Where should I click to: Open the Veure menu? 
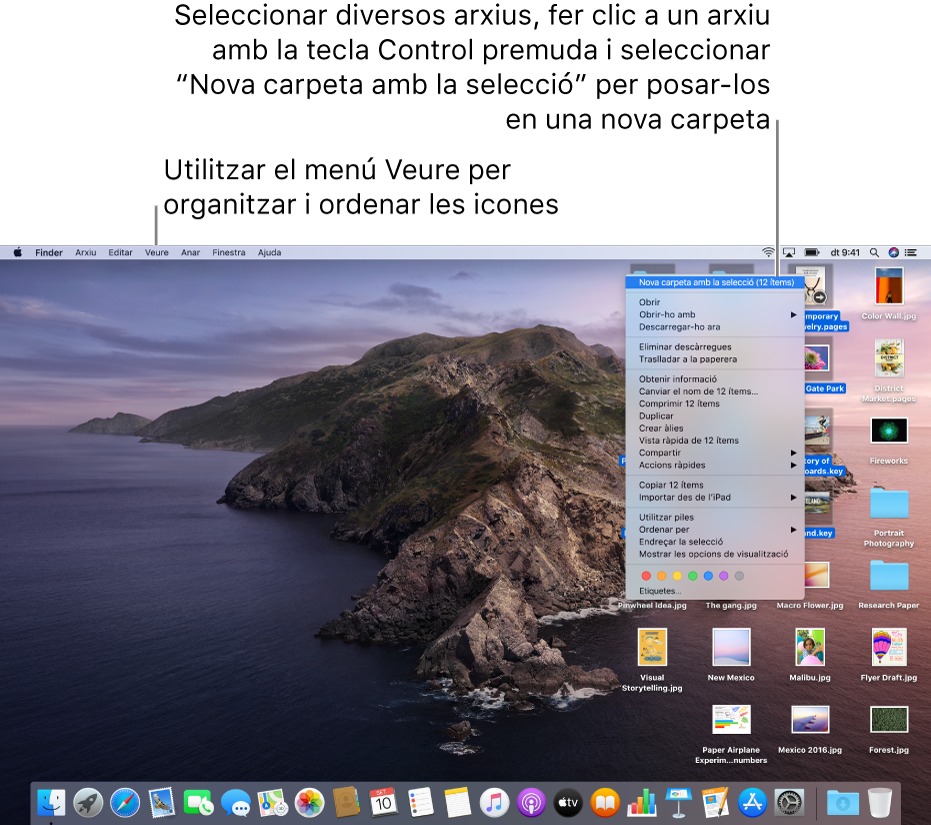(157, 252)
